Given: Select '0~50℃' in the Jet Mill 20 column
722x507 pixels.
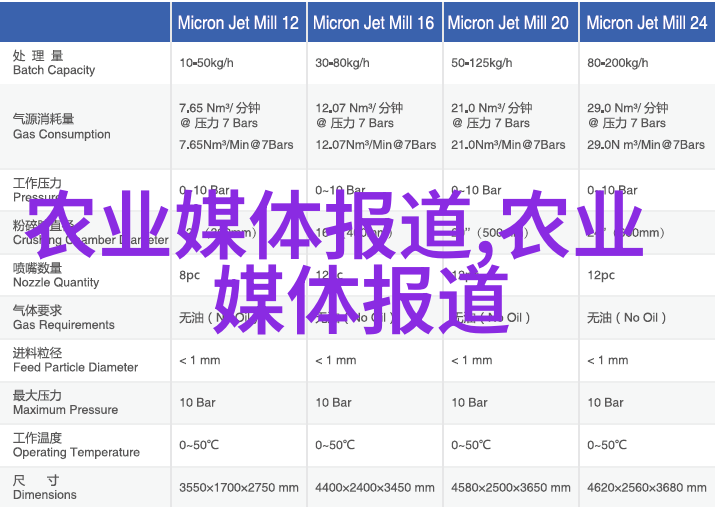Looking at the screenshot, I should tap(471, 445).
